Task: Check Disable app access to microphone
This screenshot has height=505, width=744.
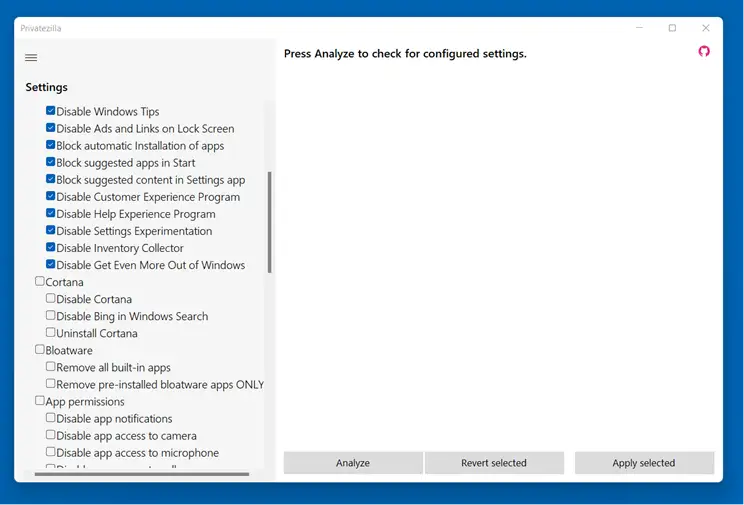Action: 51,452
